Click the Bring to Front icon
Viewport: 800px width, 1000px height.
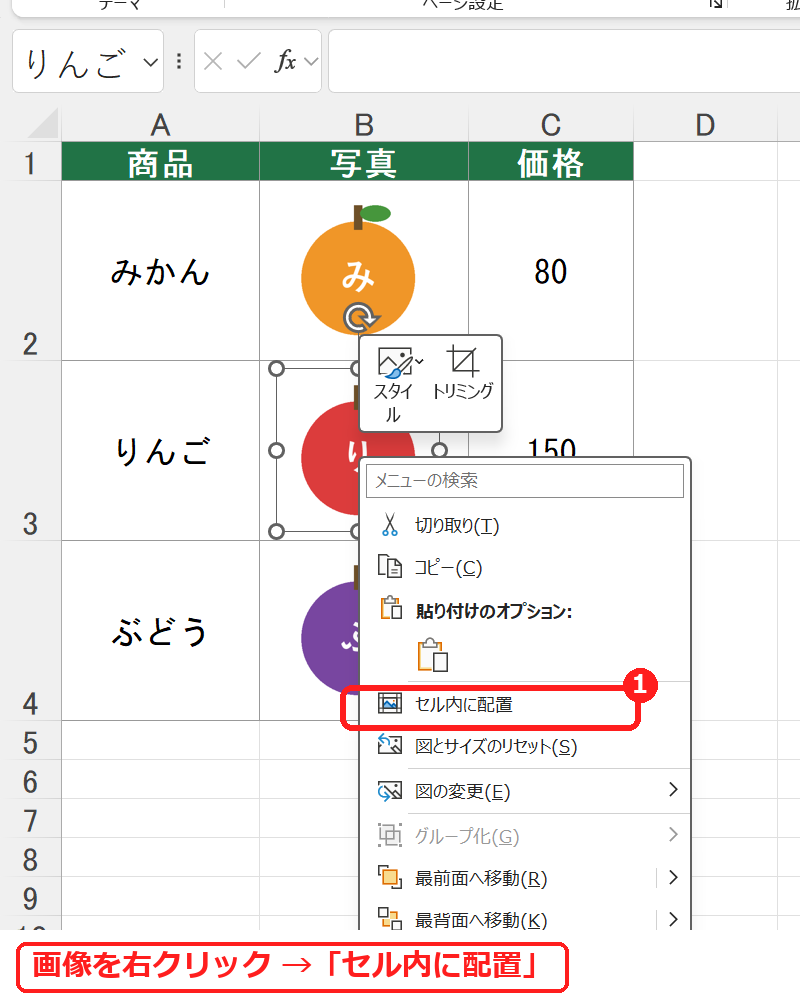pyautogui.click(x=390, y=878)
